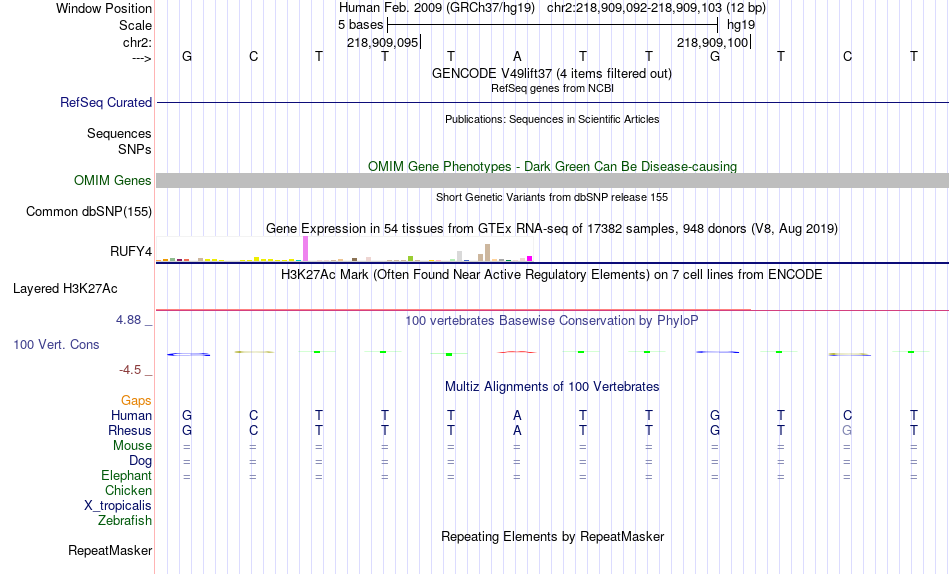Image resolution: width=950 pixels, height=574 pixels.
Task: Click the Rhesus species label
Action: [x=130, y=430]
